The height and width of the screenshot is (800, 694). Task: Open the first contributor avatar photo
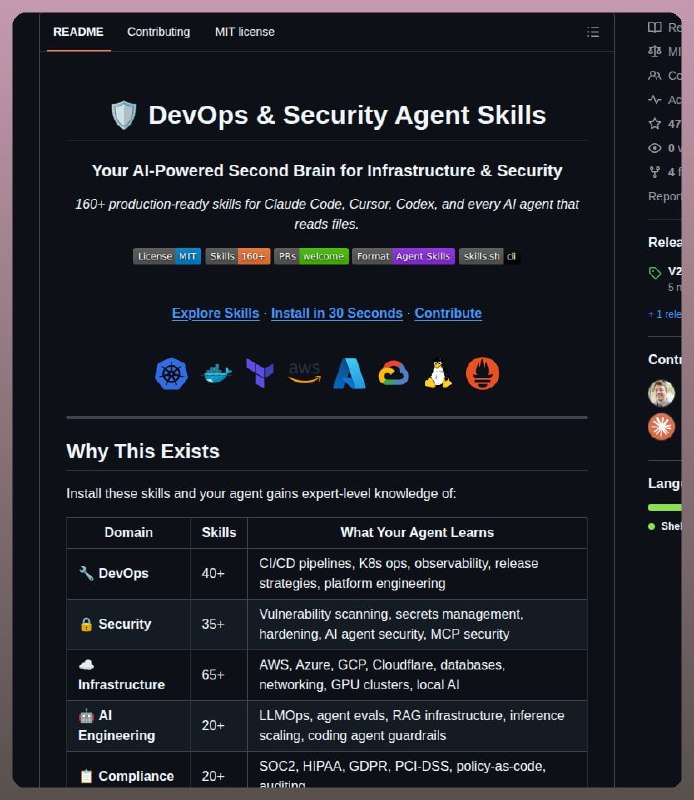click(x=661, y=393)
